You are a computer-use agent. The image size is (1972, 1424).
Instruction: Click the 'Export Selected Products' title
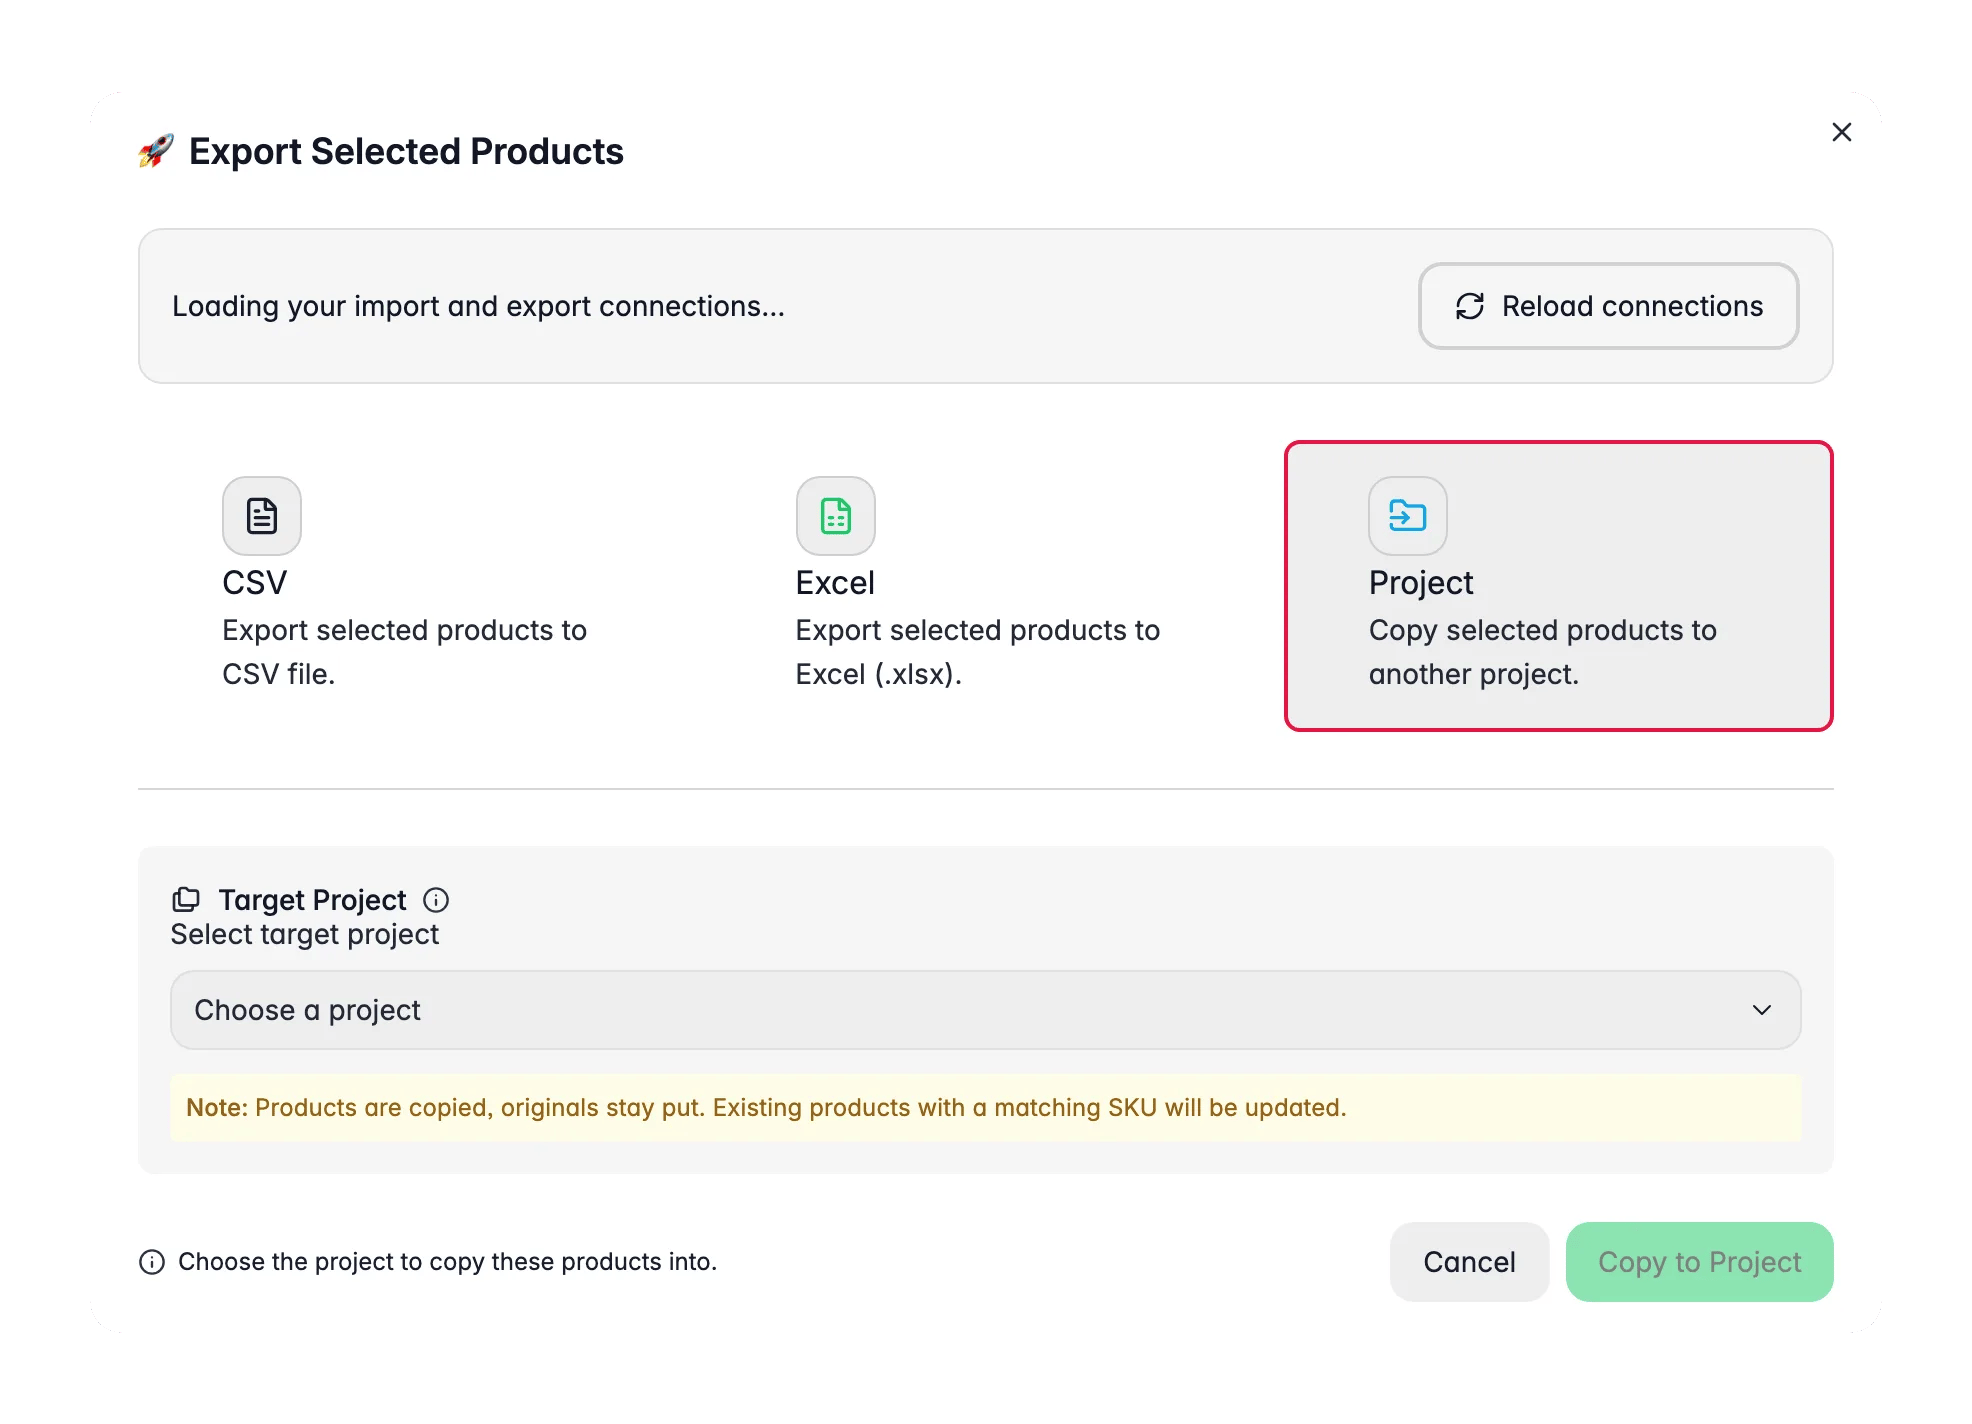click(406, 151)
